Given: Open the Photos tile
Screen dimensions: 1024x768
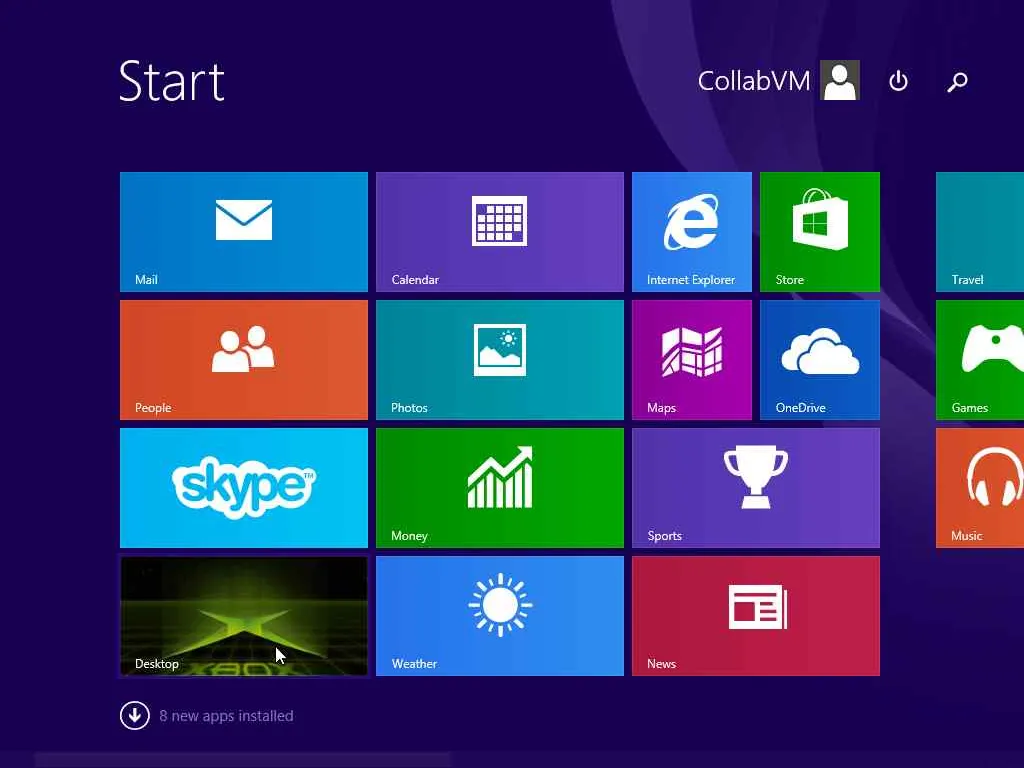Looking at the screenshot, I should tap(500, 360).
